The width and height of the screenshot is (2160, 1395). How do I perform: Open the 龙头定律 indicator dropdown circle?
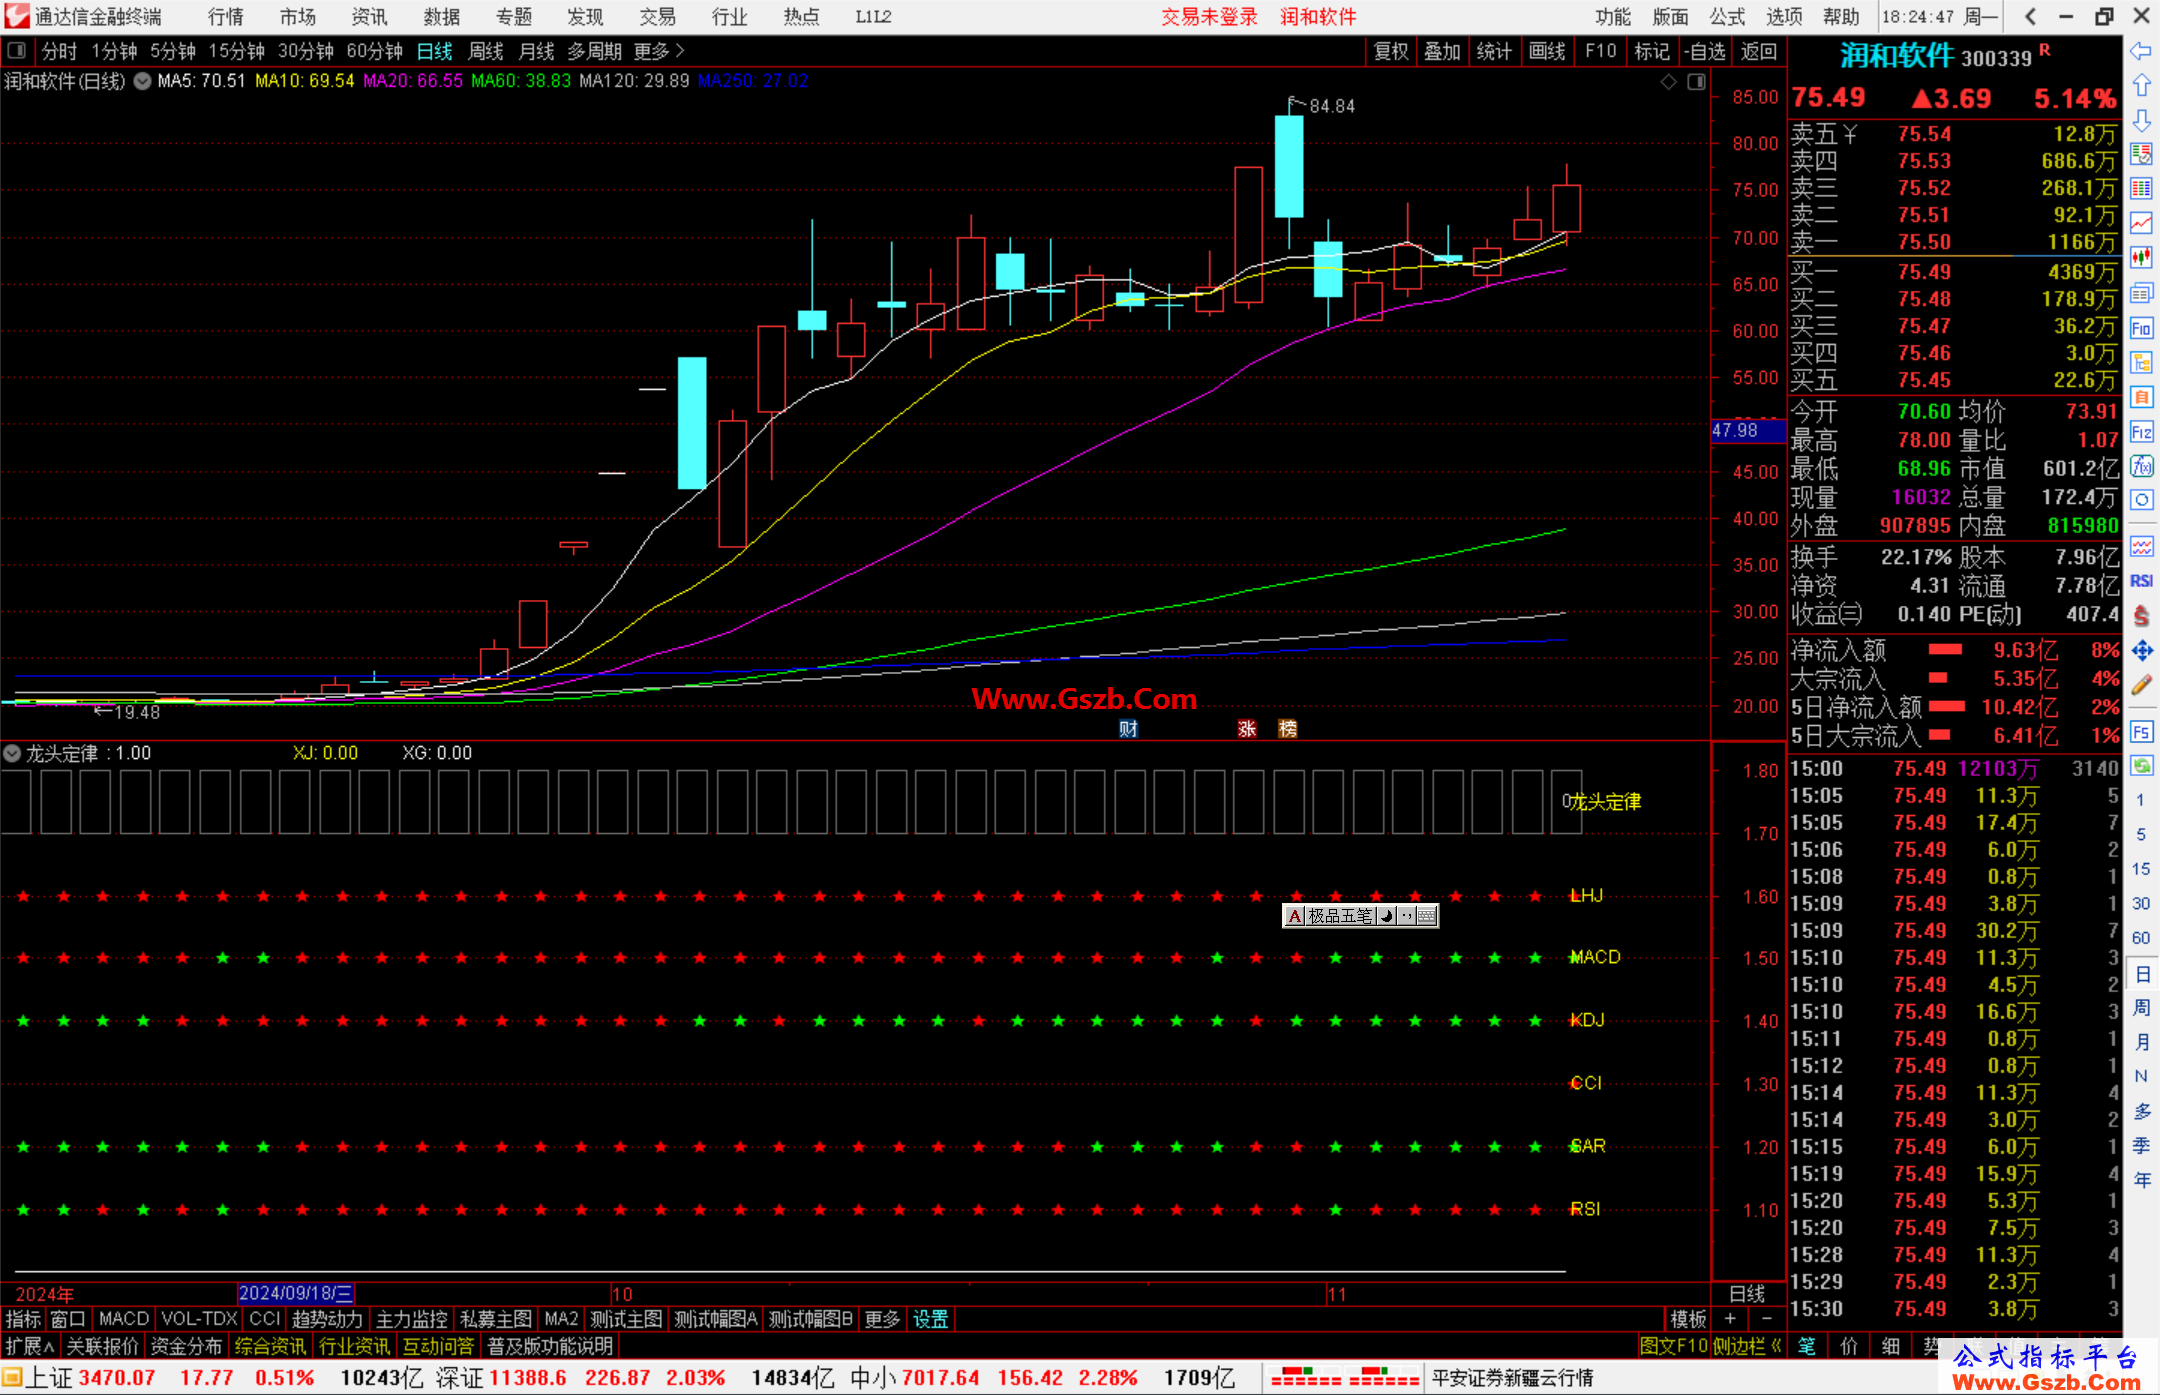[12, 753]
